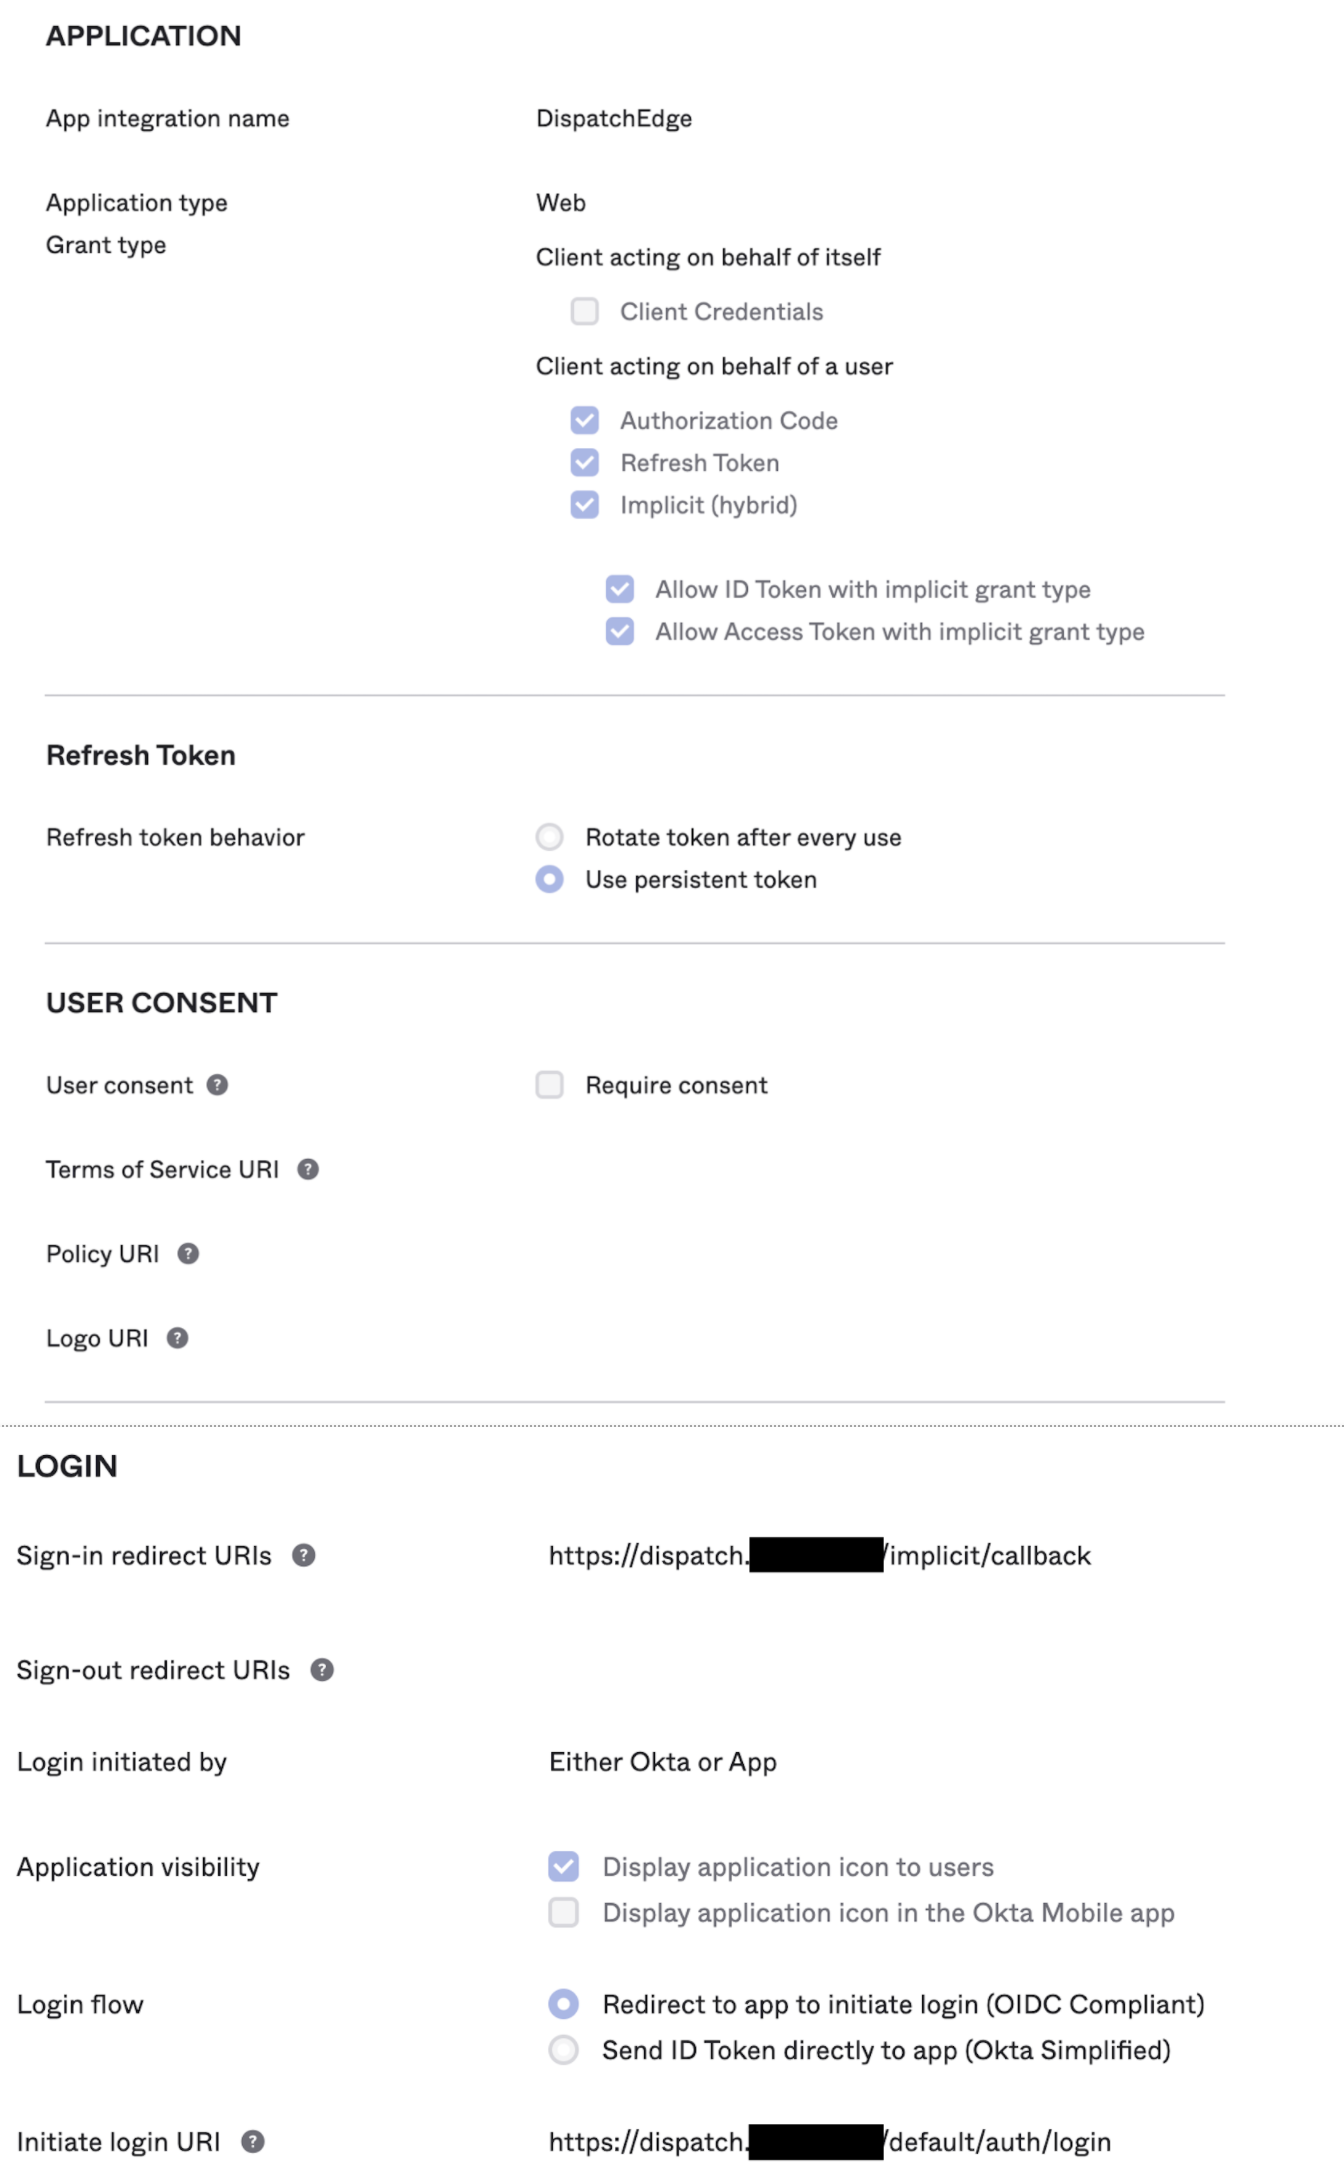Enable the Require consent option
Viewport: 1344px width, 2172px height.
(549, 1084)
